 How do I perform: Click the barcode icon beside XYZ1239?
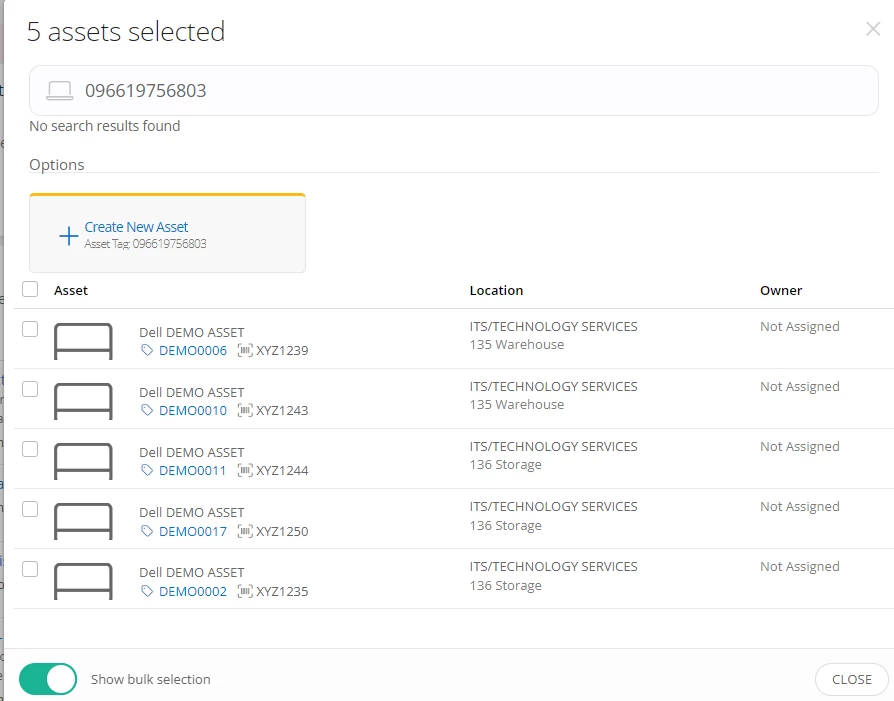245,351
